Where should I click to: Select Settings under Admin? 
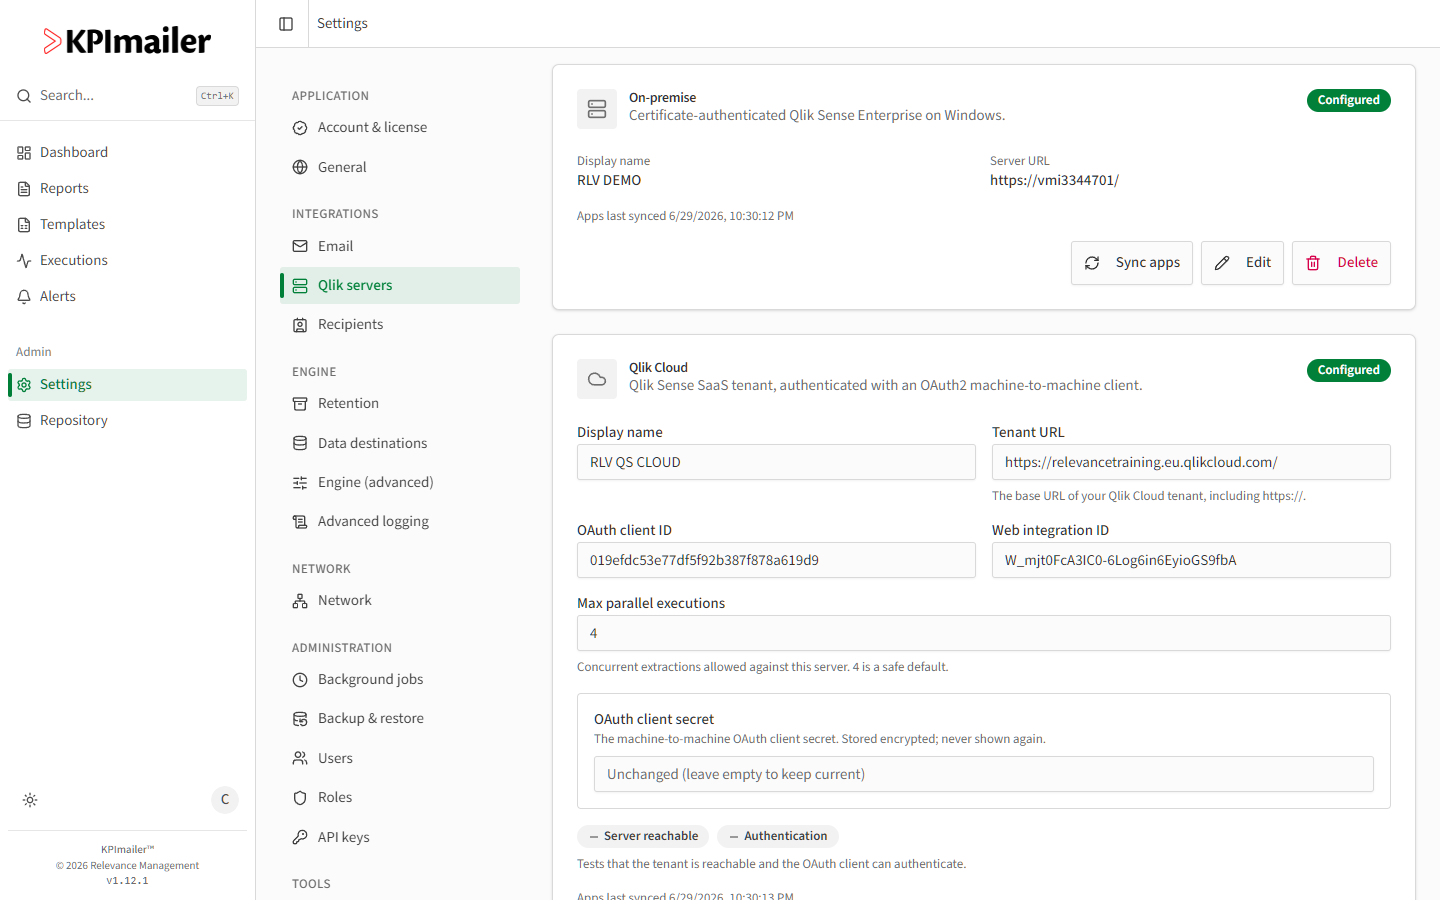(127, 385)
